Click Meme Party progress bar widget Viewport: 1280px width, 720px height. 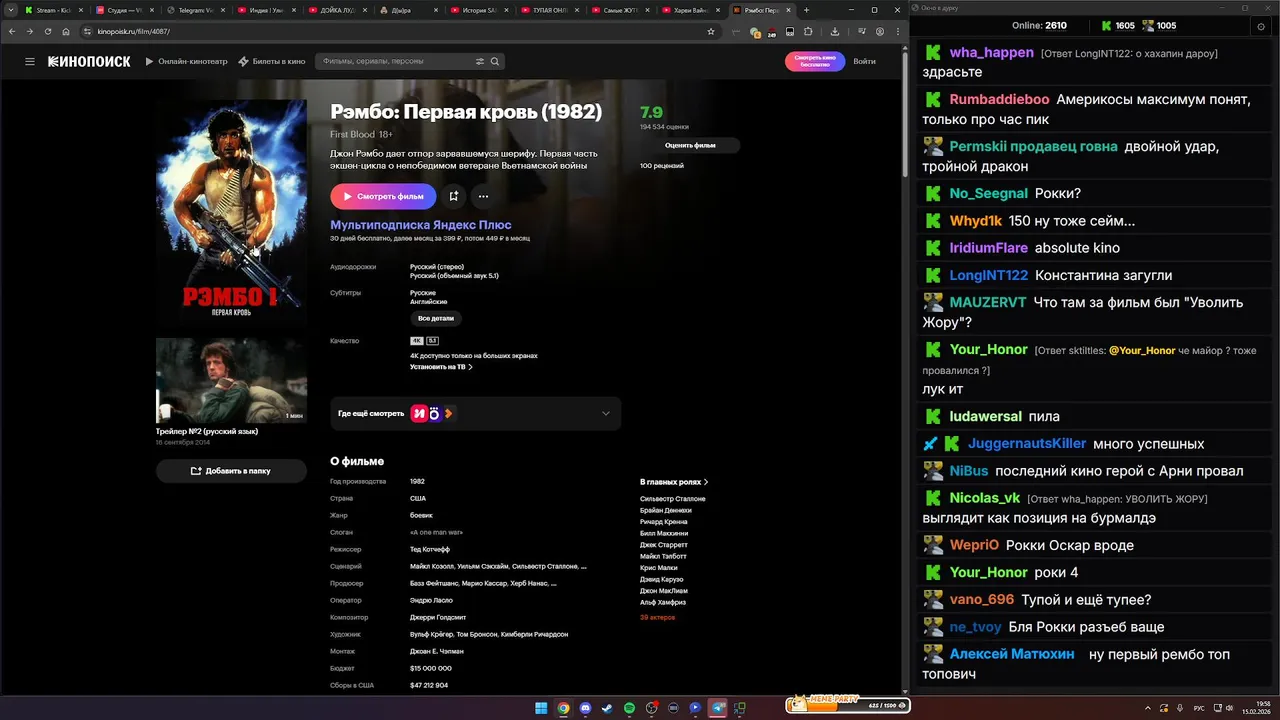click(x=847, y=703)
